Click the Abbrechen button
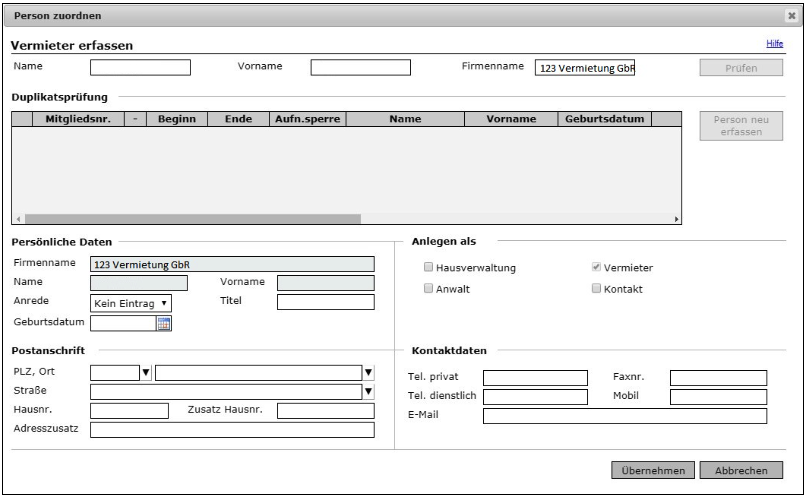807x499 pixels. 741,470
